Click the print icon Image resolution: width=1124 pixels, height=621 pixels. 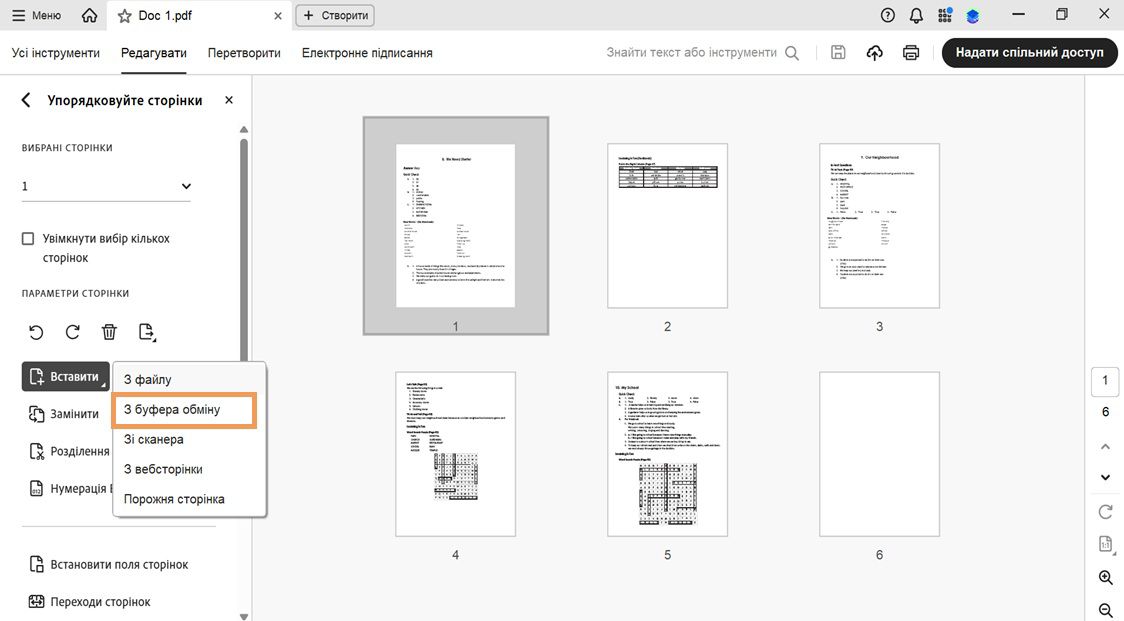911,52
